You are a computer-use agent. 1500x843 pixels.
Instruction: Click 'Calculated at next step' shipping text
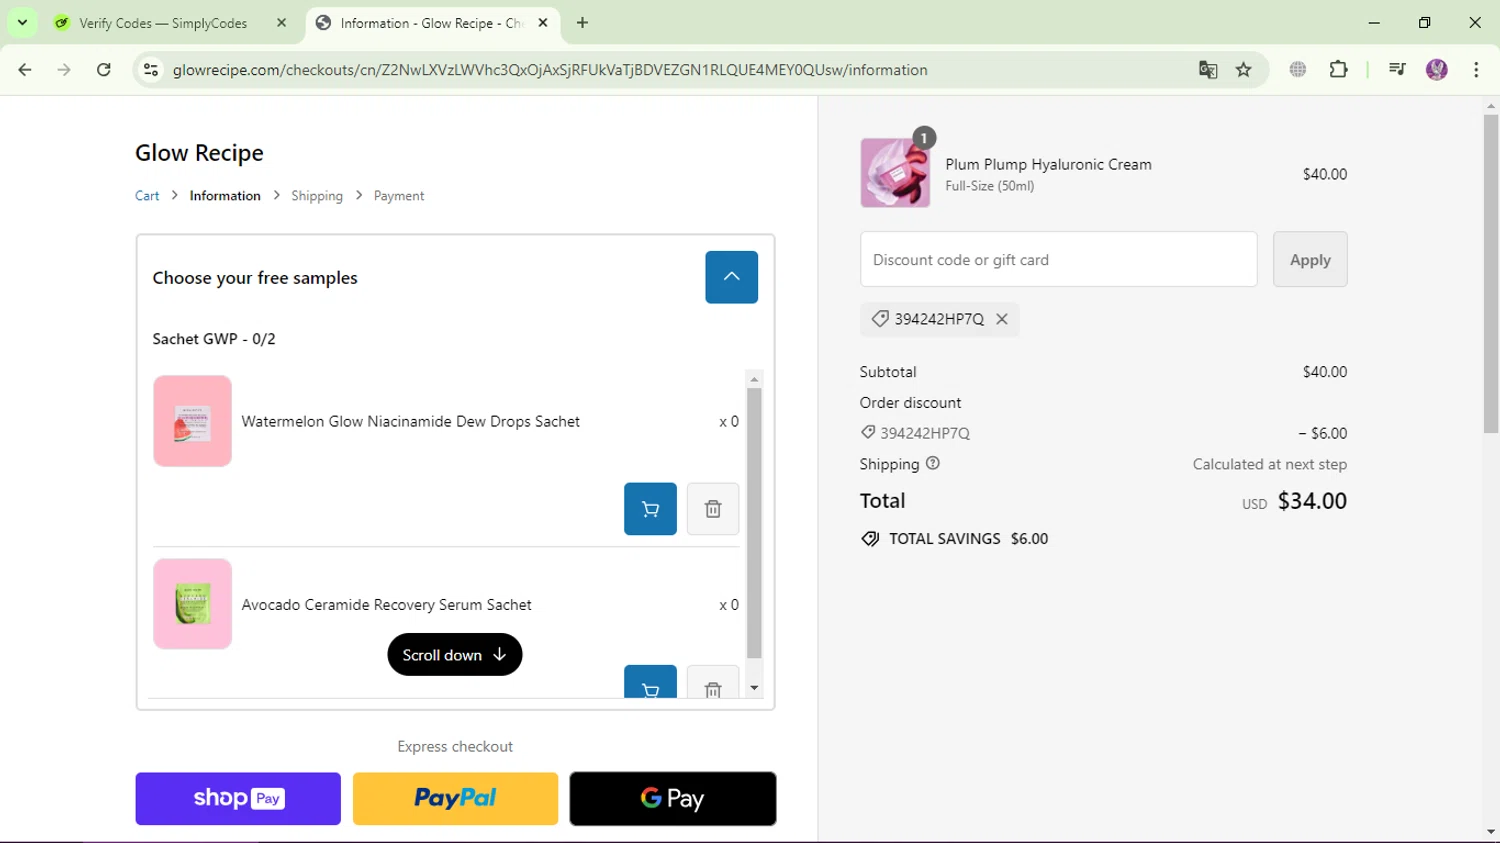[x=1270, y=464]
